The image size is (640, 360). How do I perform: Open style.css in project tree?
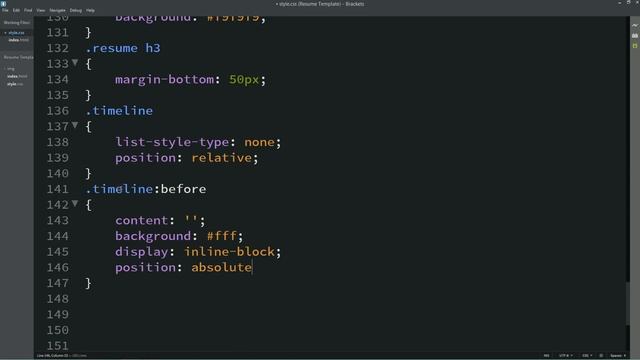(x=15, y=84)
